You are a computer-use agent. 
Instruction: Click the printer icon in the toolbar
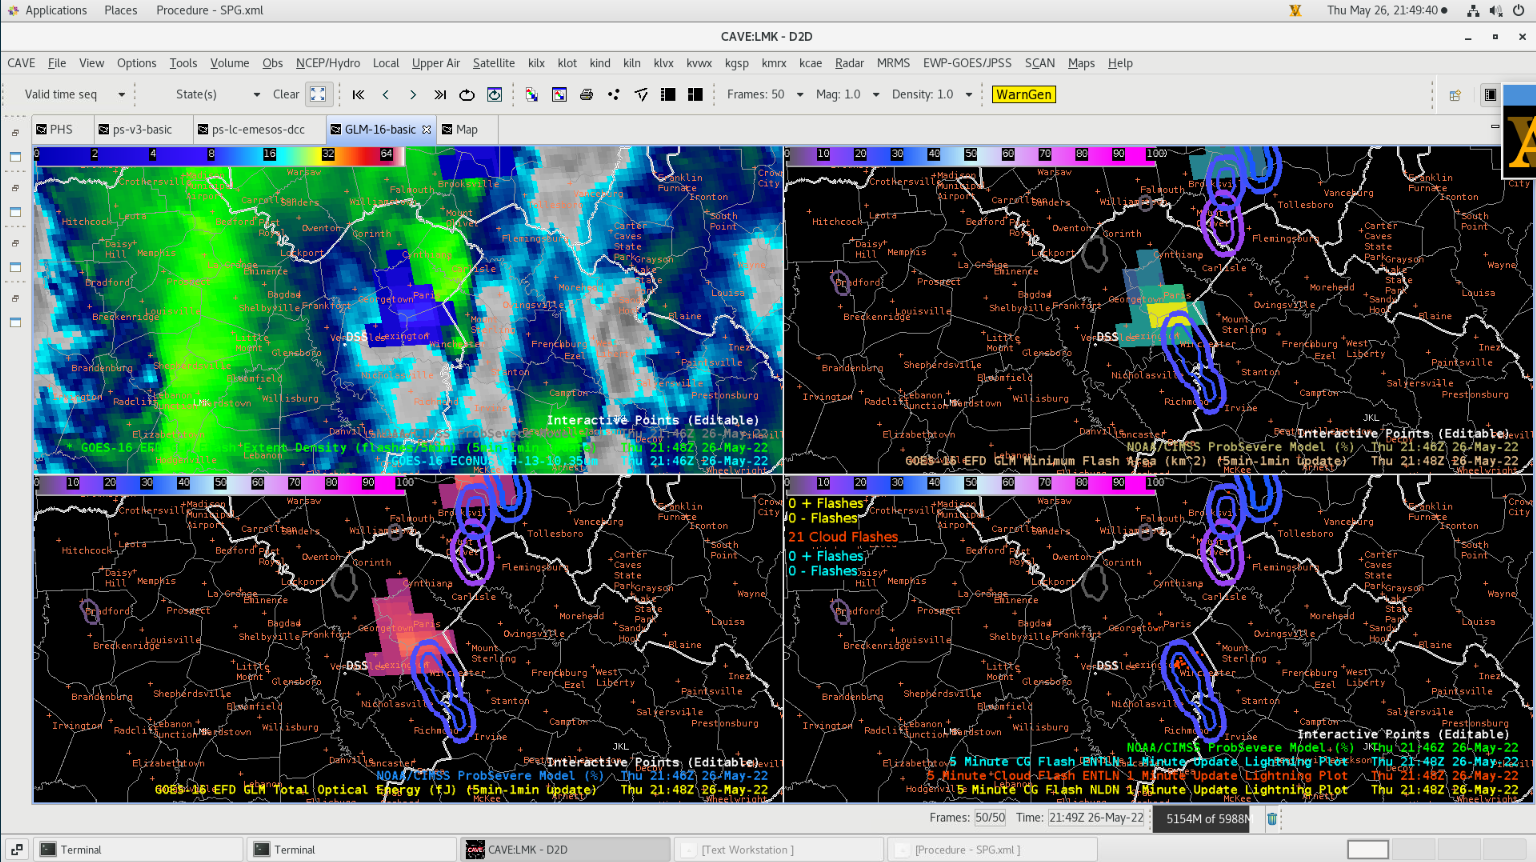click(x=586, y=95)
